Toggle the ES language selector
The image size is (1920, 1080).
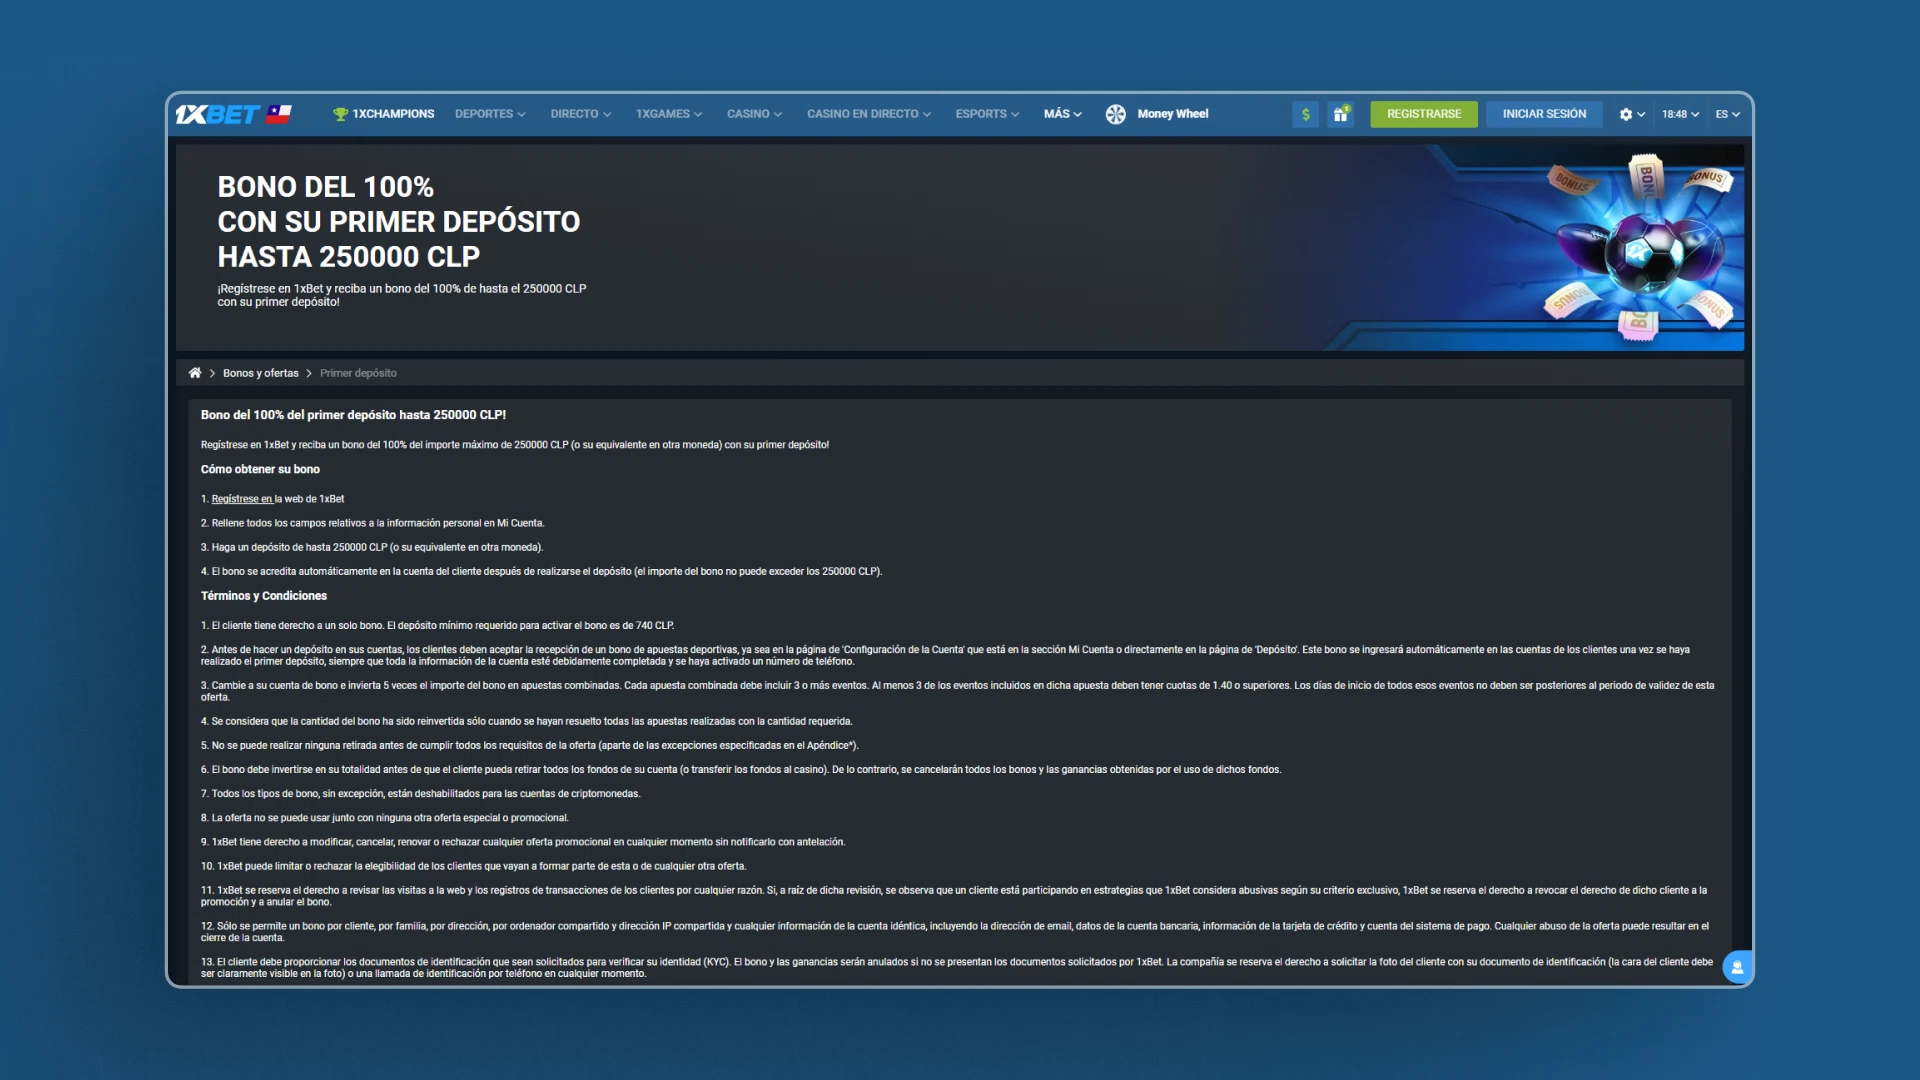(x=1726, y=113)
